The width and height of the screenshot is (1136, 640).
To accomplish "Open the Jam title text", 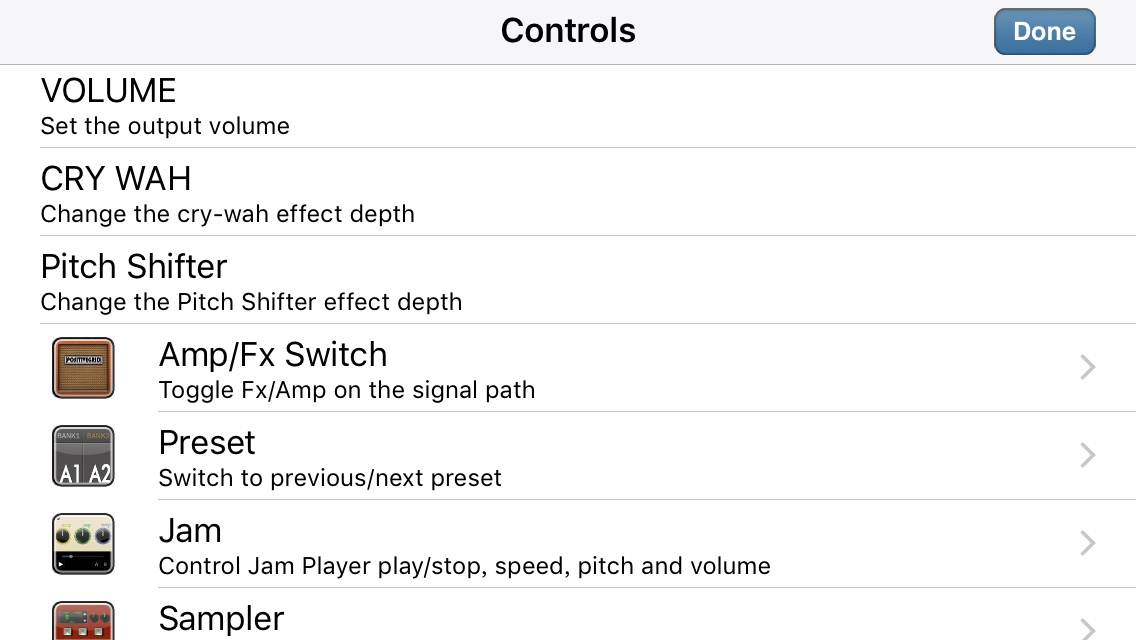I will [190, 531].
